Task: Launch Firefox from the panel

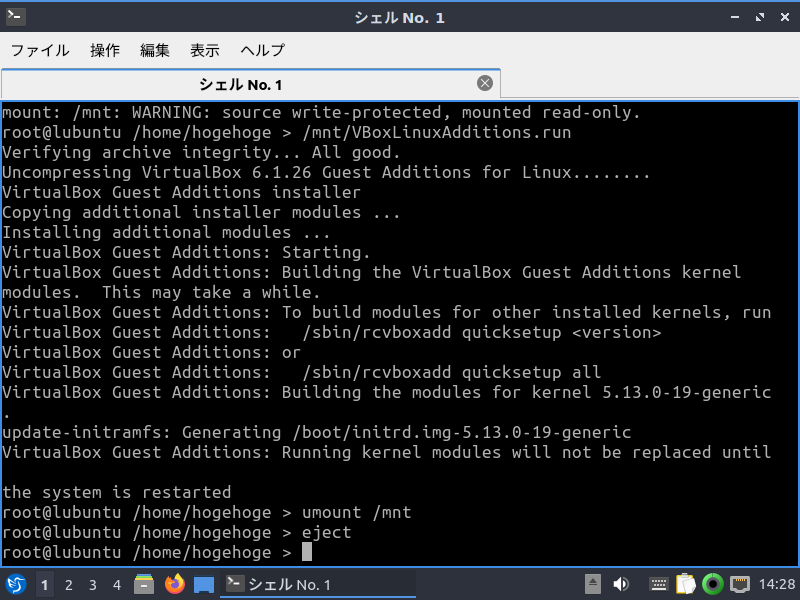Action: 174,584
